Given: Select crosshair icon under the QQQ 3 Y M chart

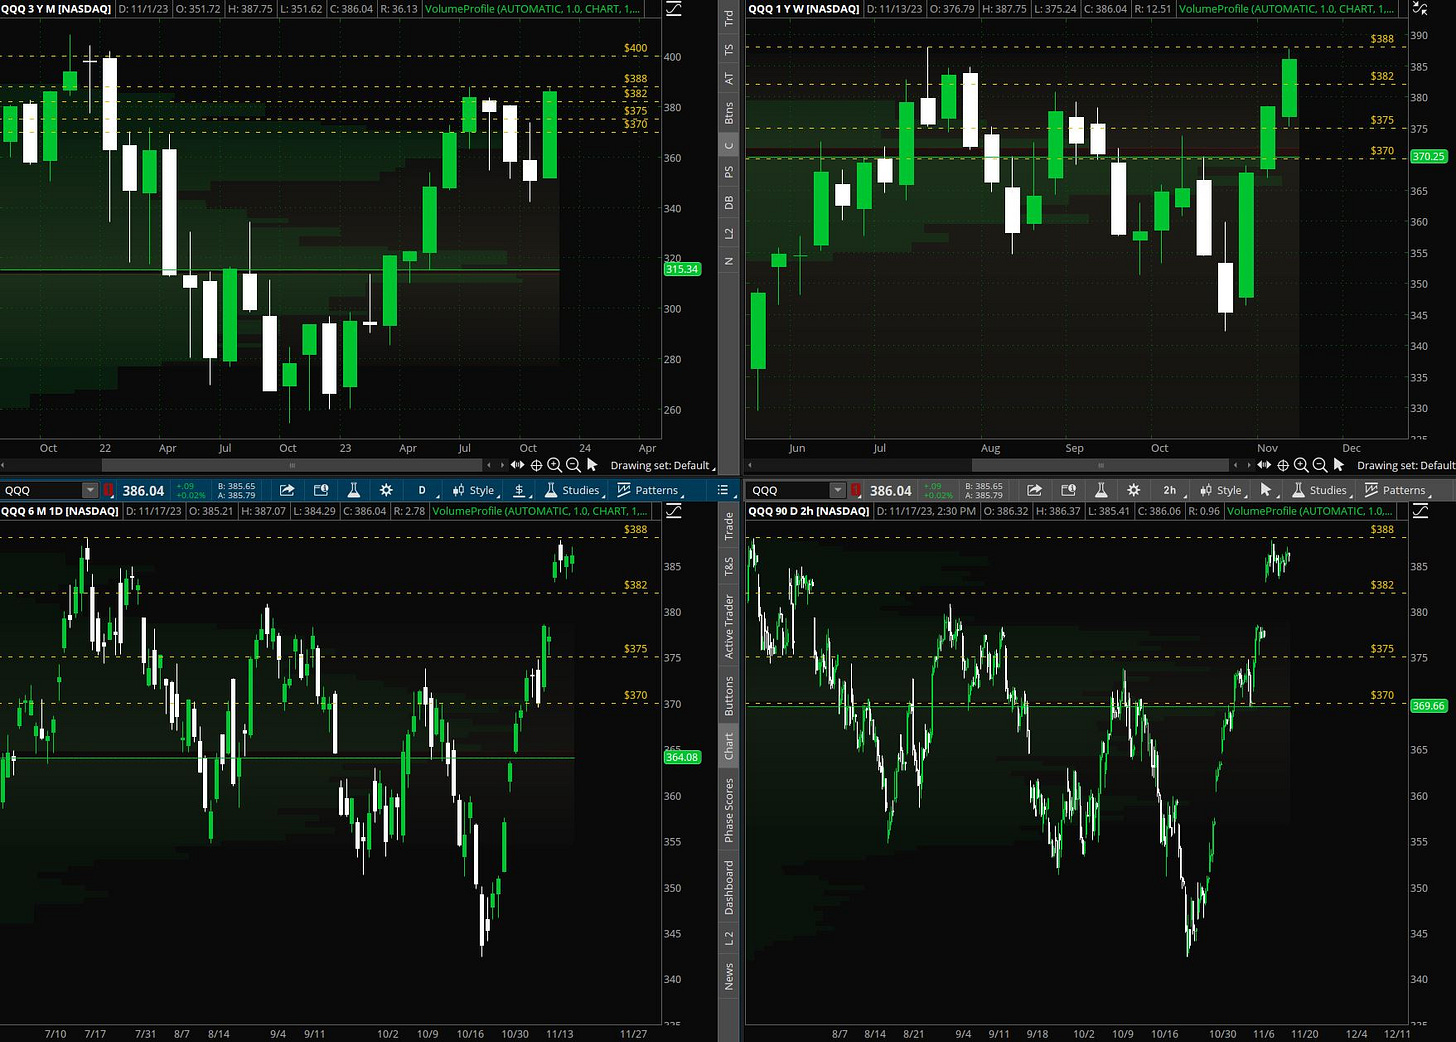Looking at the screenshot, I should click(x=536, y=465).
